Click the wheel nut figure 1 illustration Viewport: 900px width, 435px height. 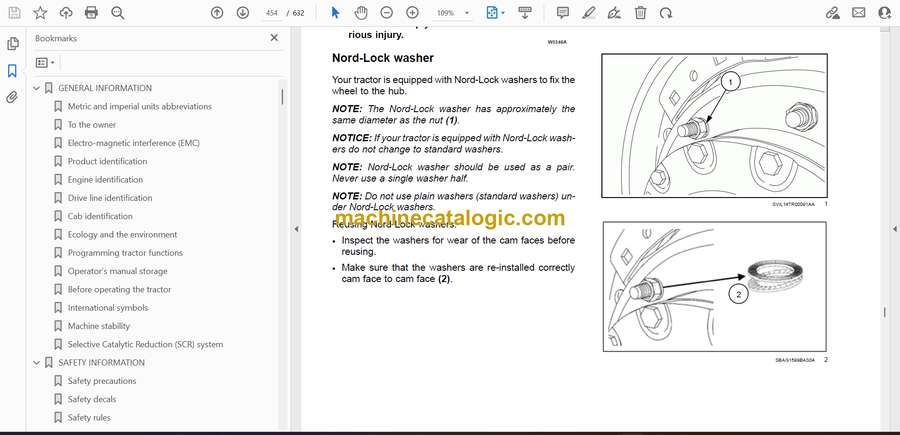(714, 126)
